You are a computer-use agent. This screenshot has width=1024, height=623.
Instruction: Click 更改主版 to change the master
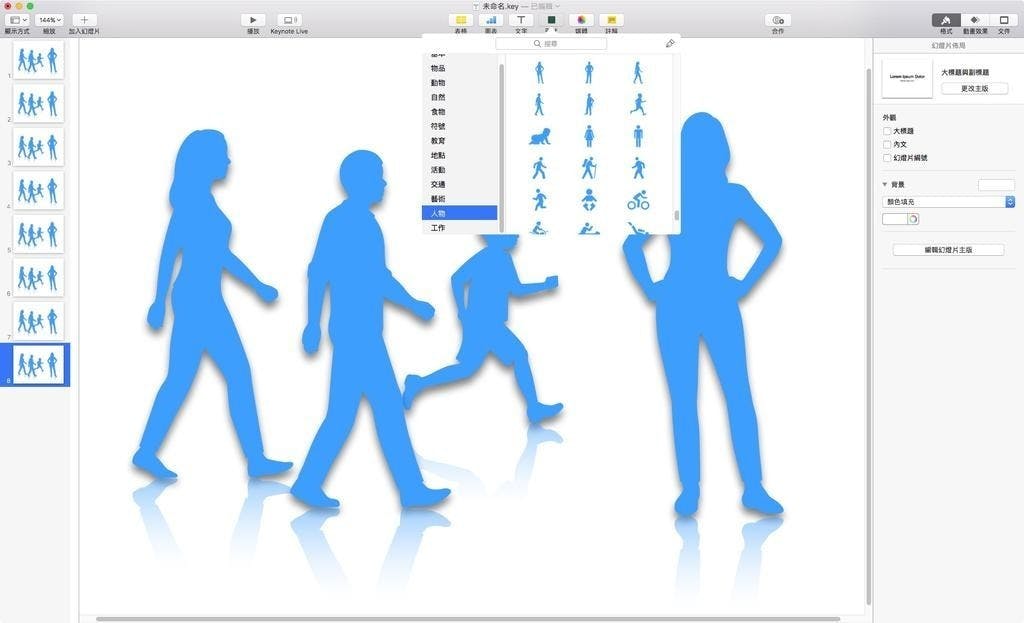(x=974, y=88)
